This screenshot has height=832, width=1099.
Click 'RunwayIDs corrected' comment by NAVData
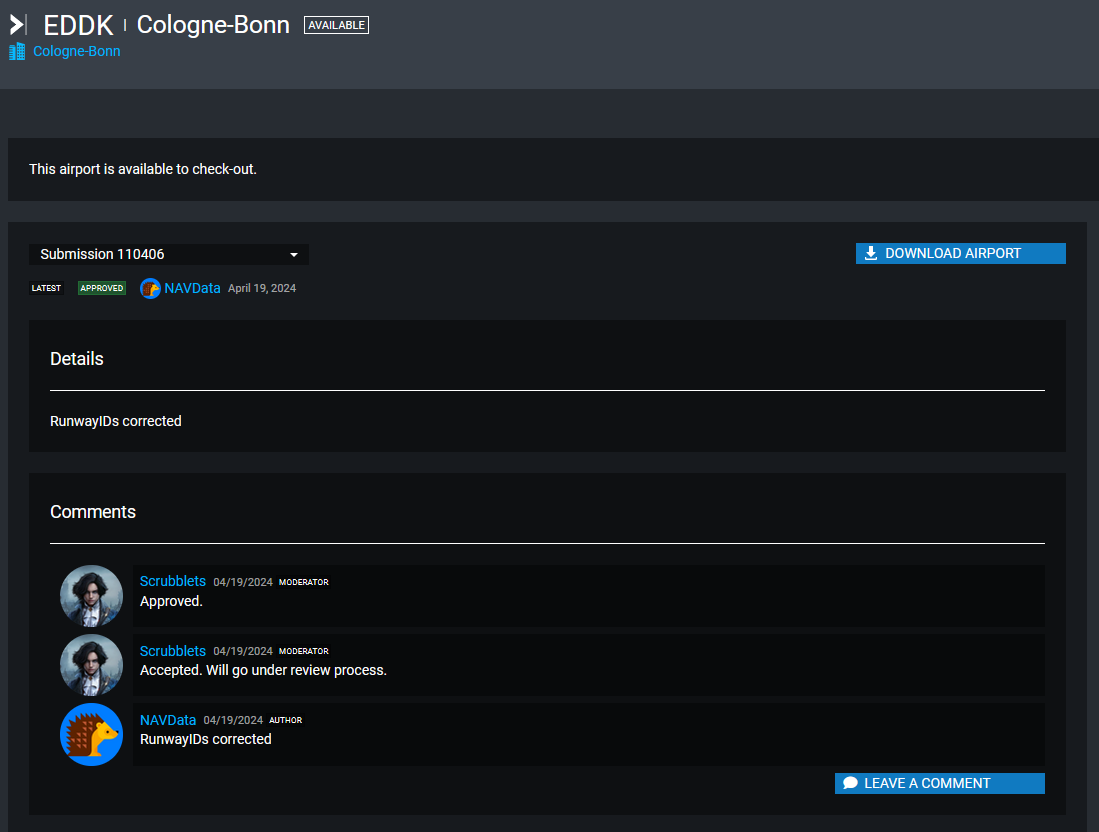click(x=205, y=739)
